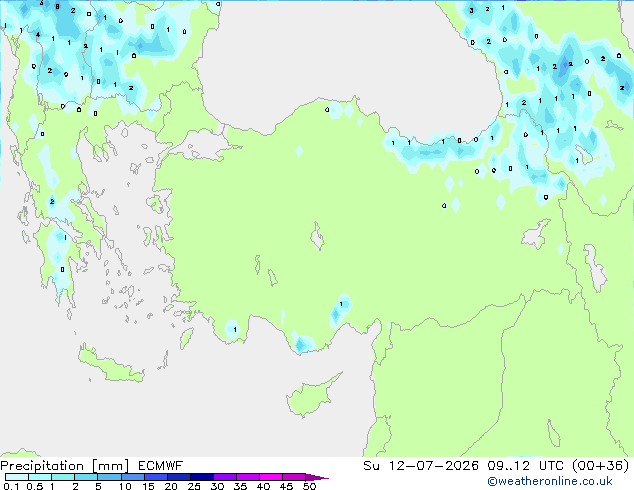Click the "09..12 UTC" time range text
Viewport: 634px width, 490px height.
(x=526, y=466)
